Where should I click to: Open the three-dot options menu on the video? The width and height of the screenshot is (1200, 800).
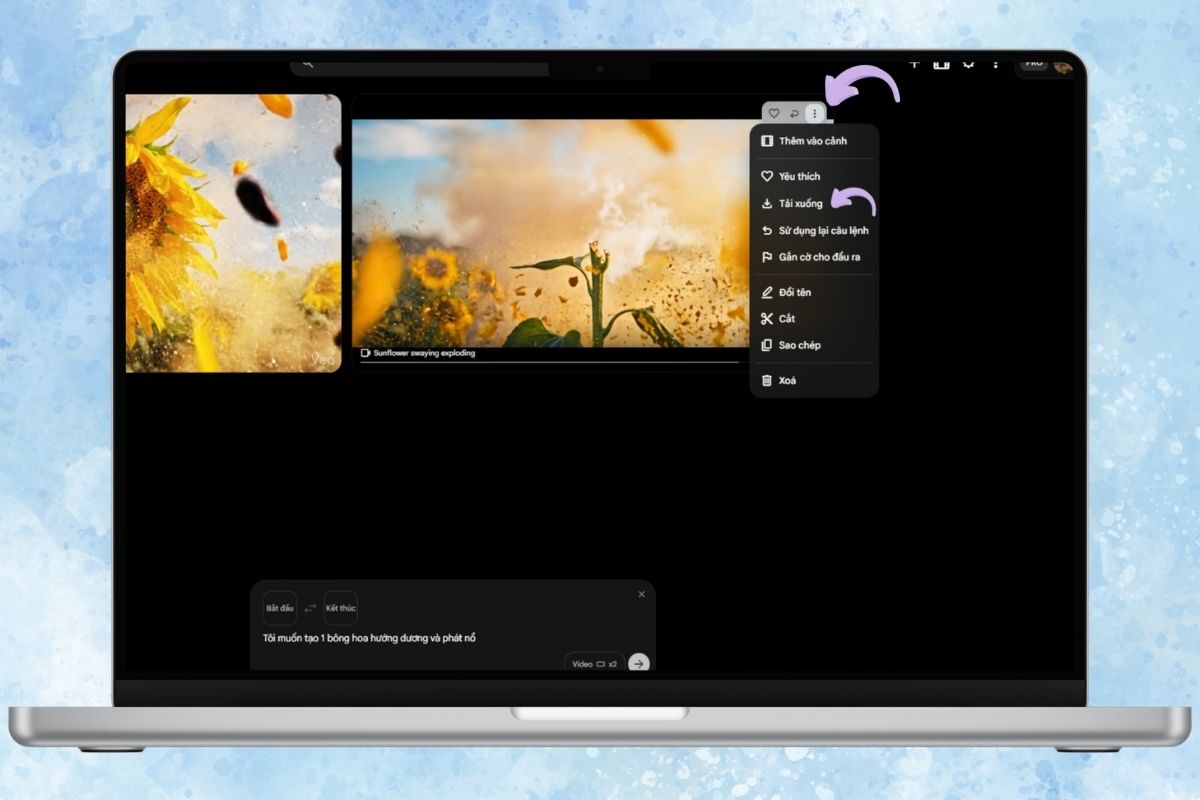[x=815, y=113]
